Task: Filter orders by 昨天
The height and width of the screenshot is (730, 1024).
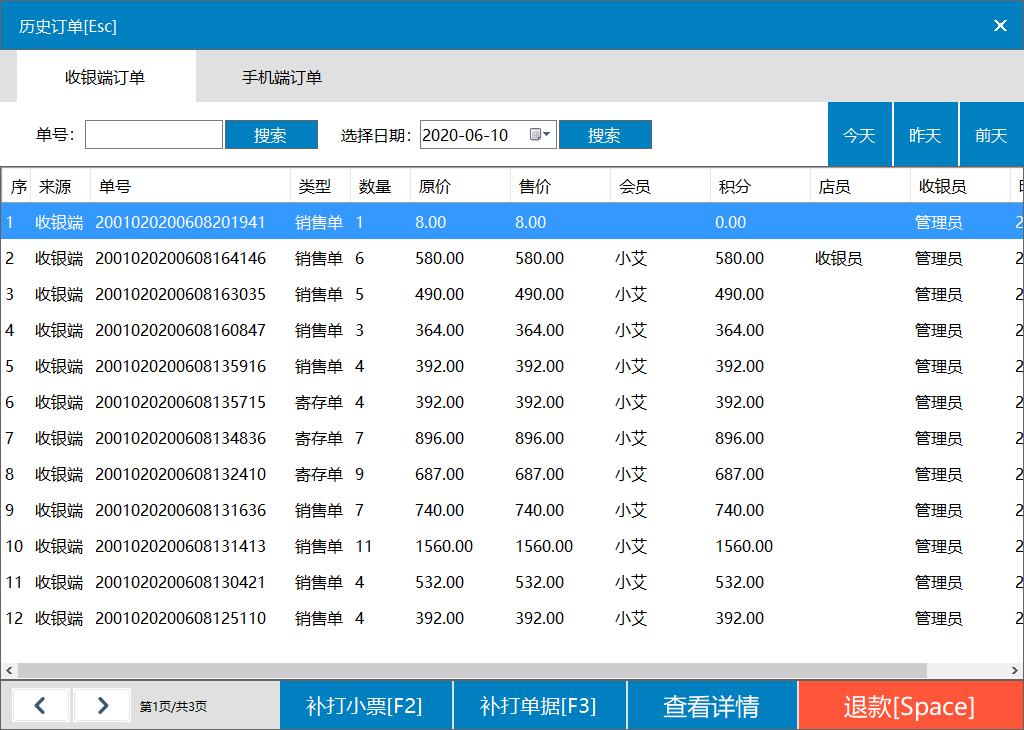Action: click(x=925, y=135)
